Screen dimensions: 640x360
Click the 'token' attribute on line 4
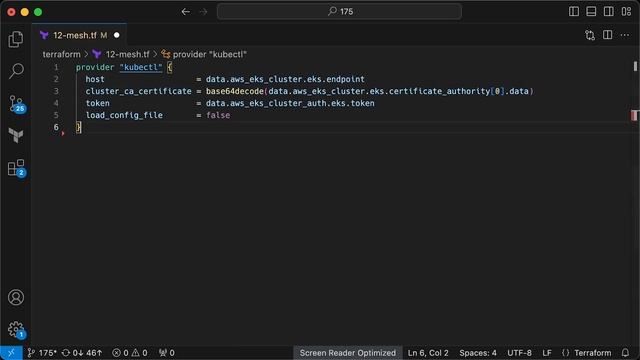coord(98,103)
